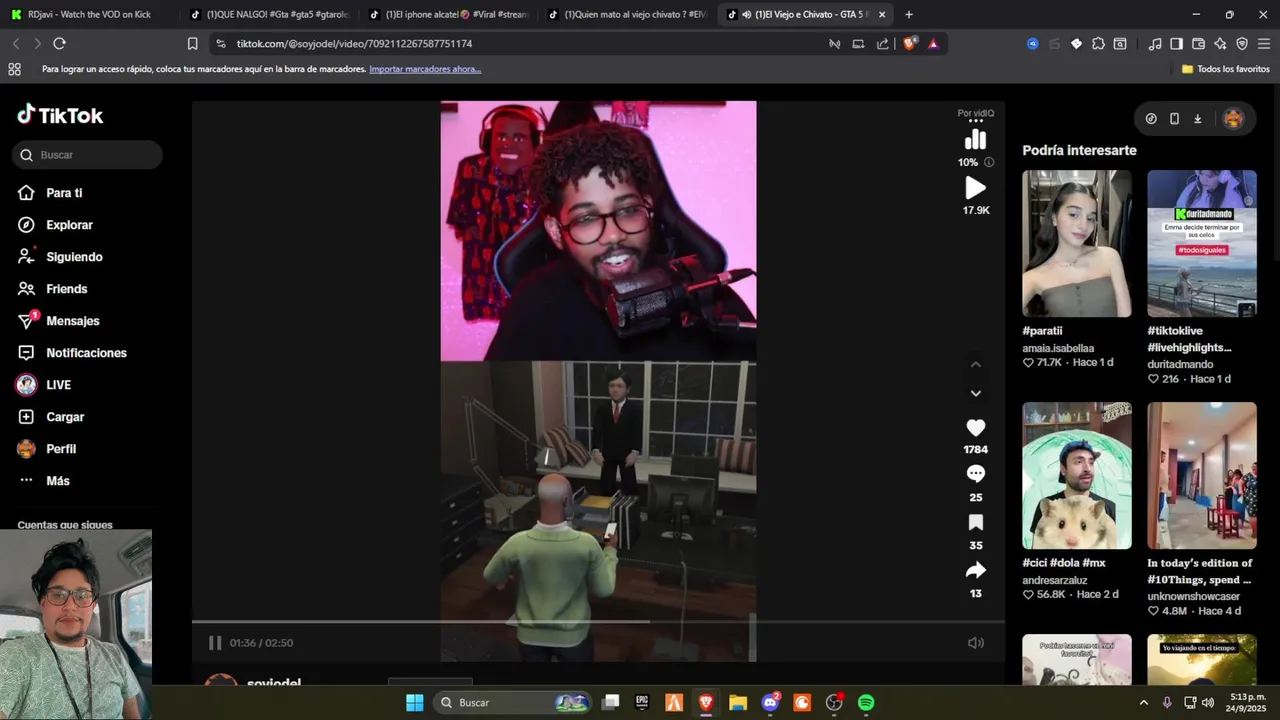Viewport: 1280px width, 720px height.
Task: Open the extensions puzzle icon
Action: click(x=1098, y=43)
